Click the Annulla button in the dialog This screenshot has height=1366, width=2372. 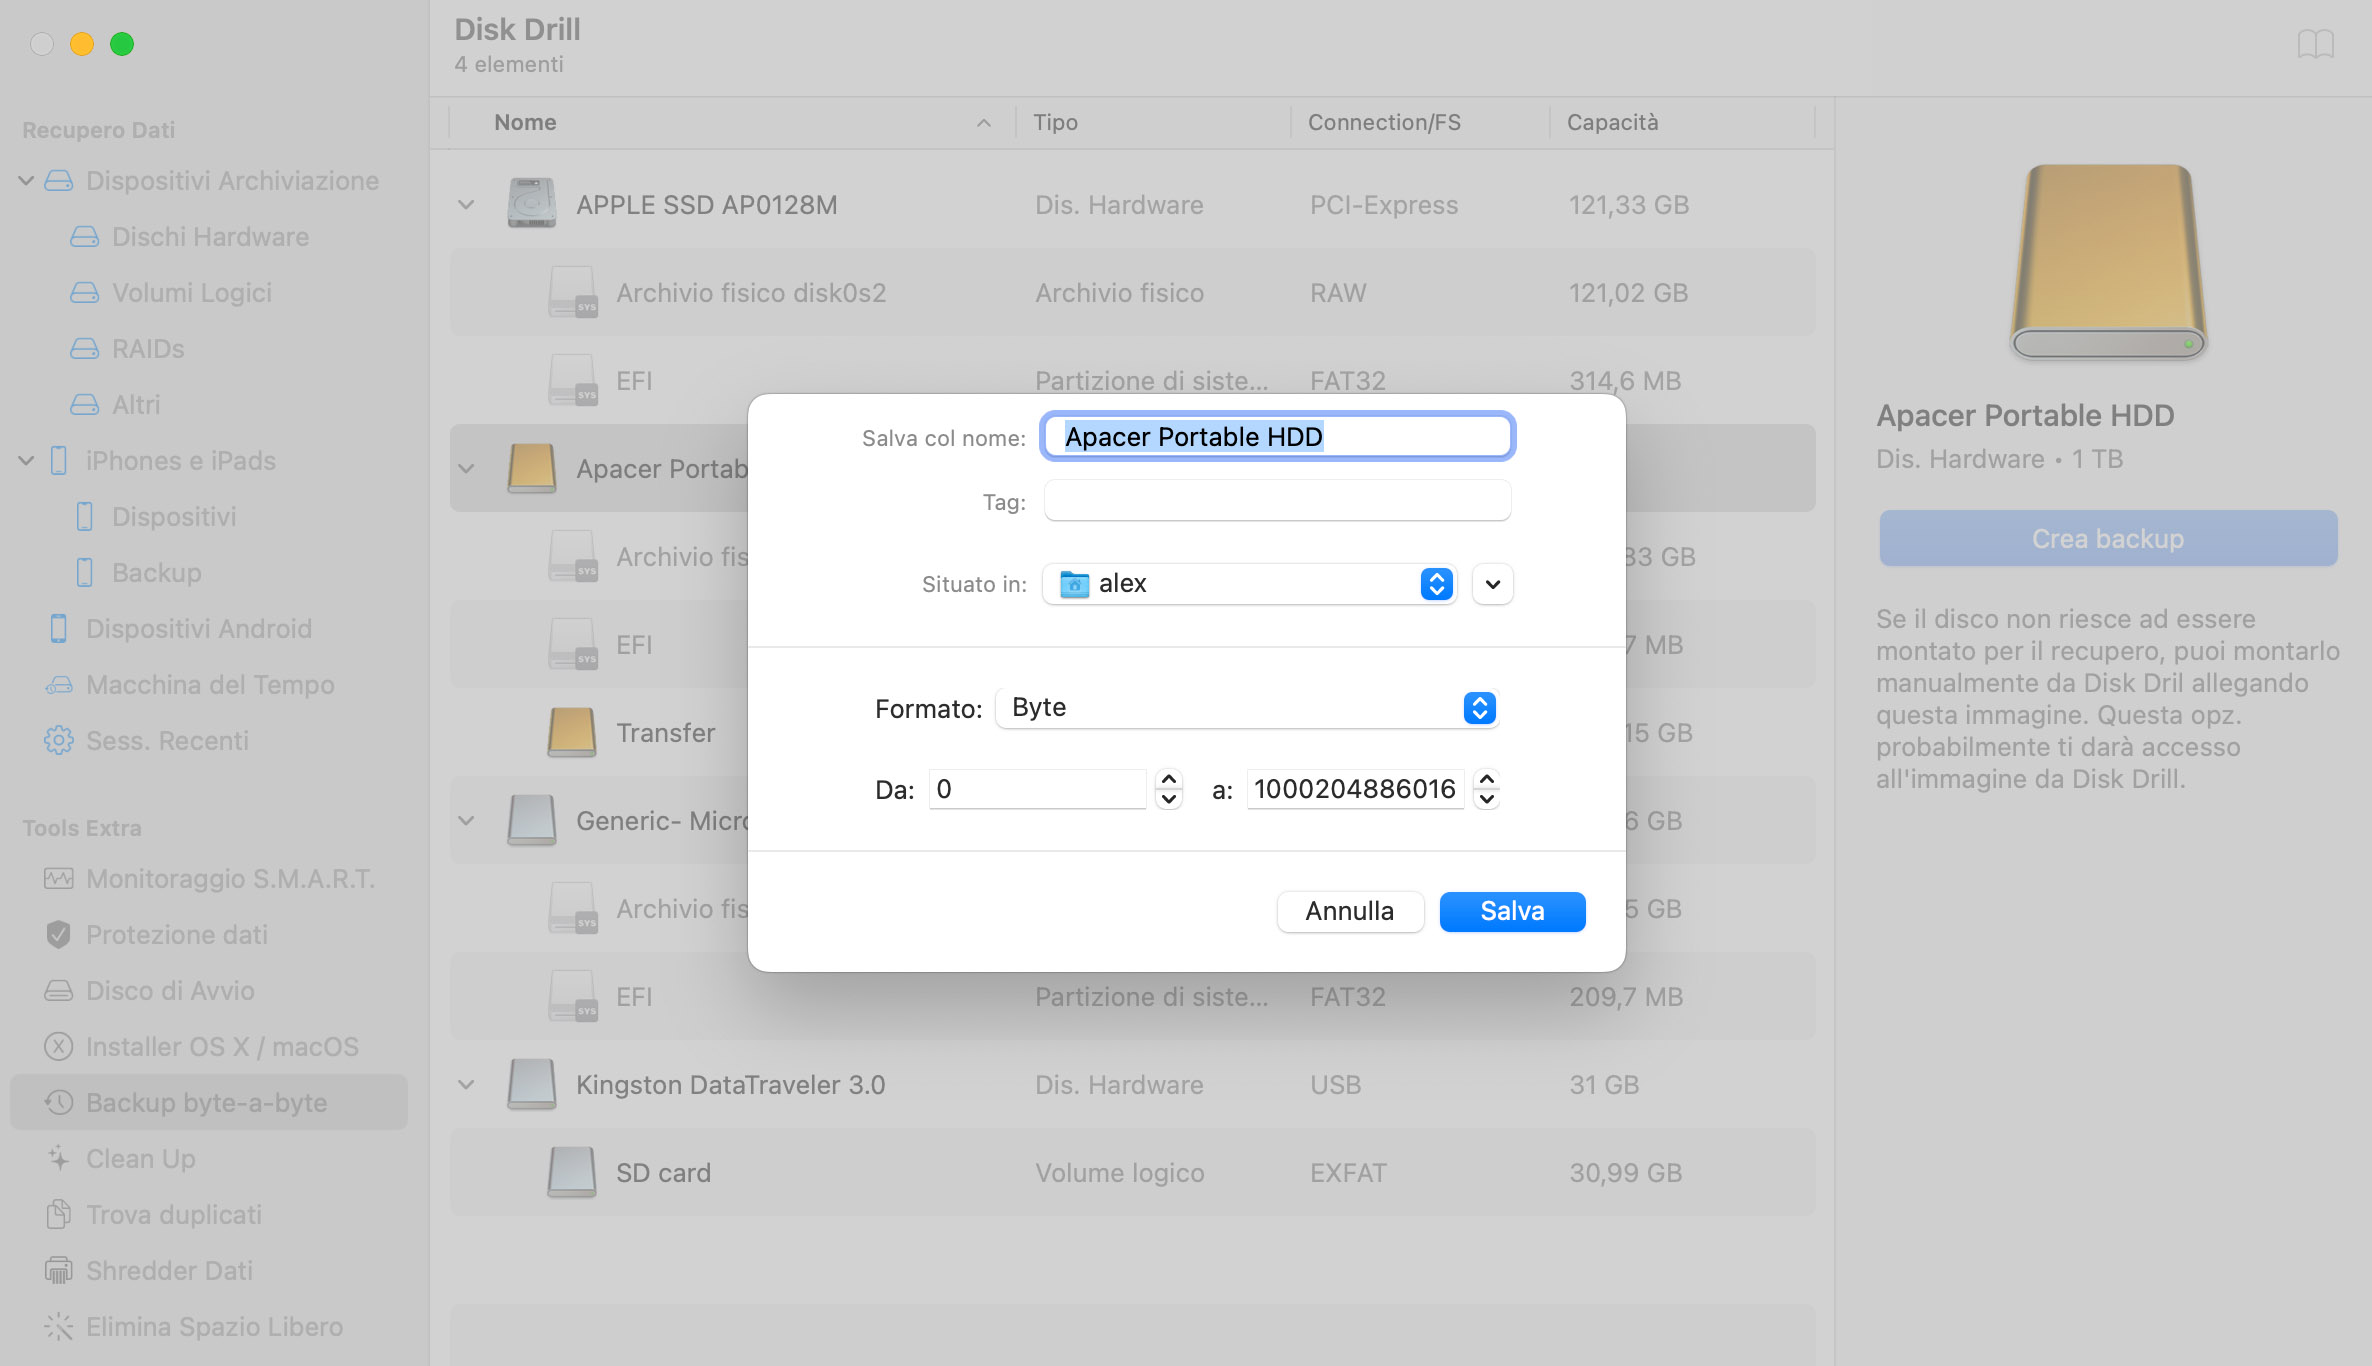[1349, 911]
